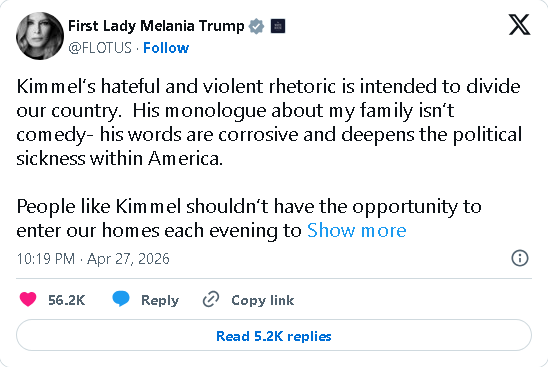Open the X logo link

pyautogui.click(x=519, y=25)
